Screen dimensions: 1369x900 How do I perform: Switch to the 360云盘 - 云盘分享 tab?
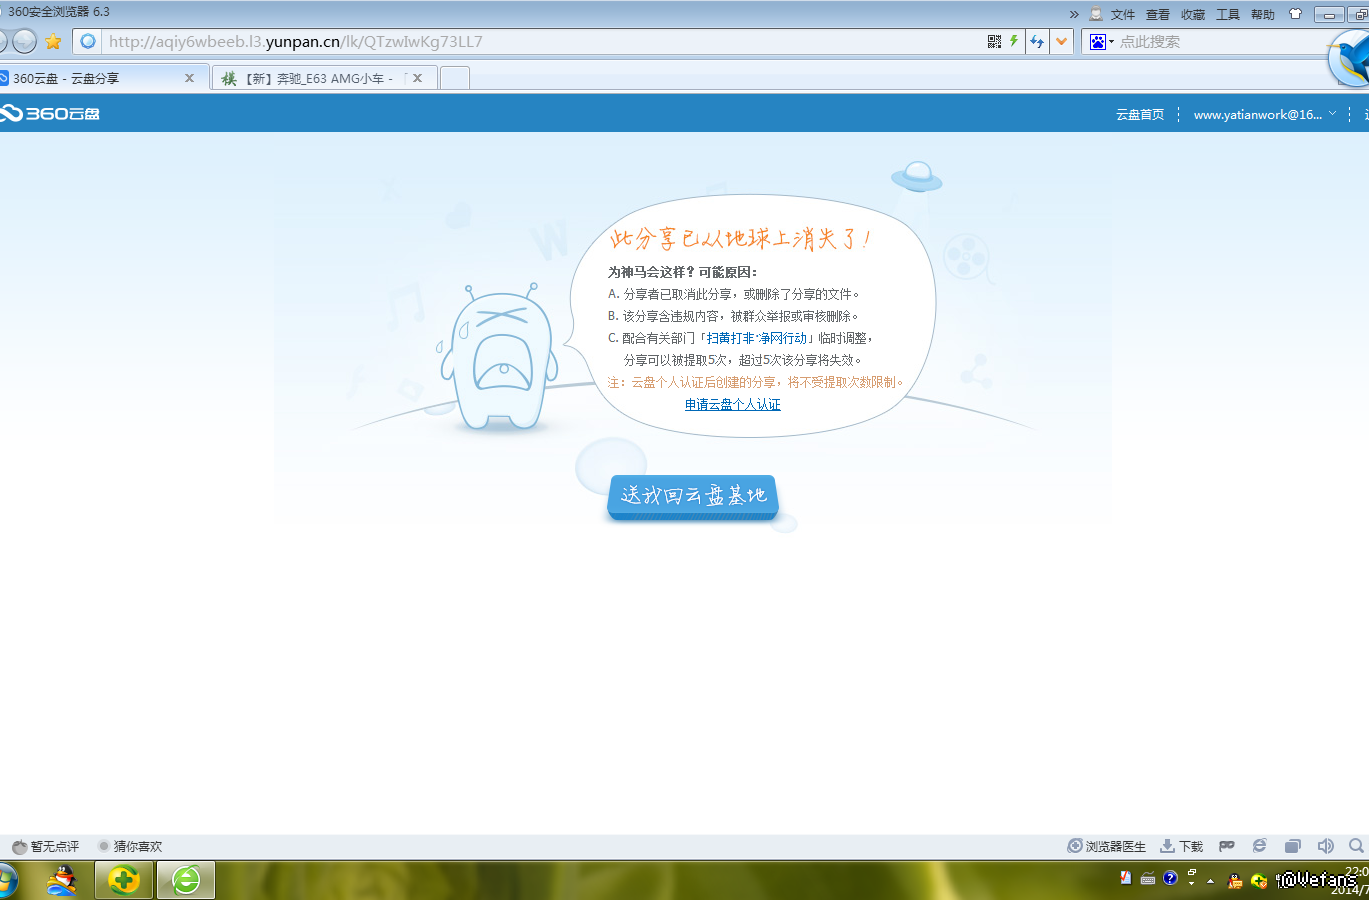click(x=104, y=78)
